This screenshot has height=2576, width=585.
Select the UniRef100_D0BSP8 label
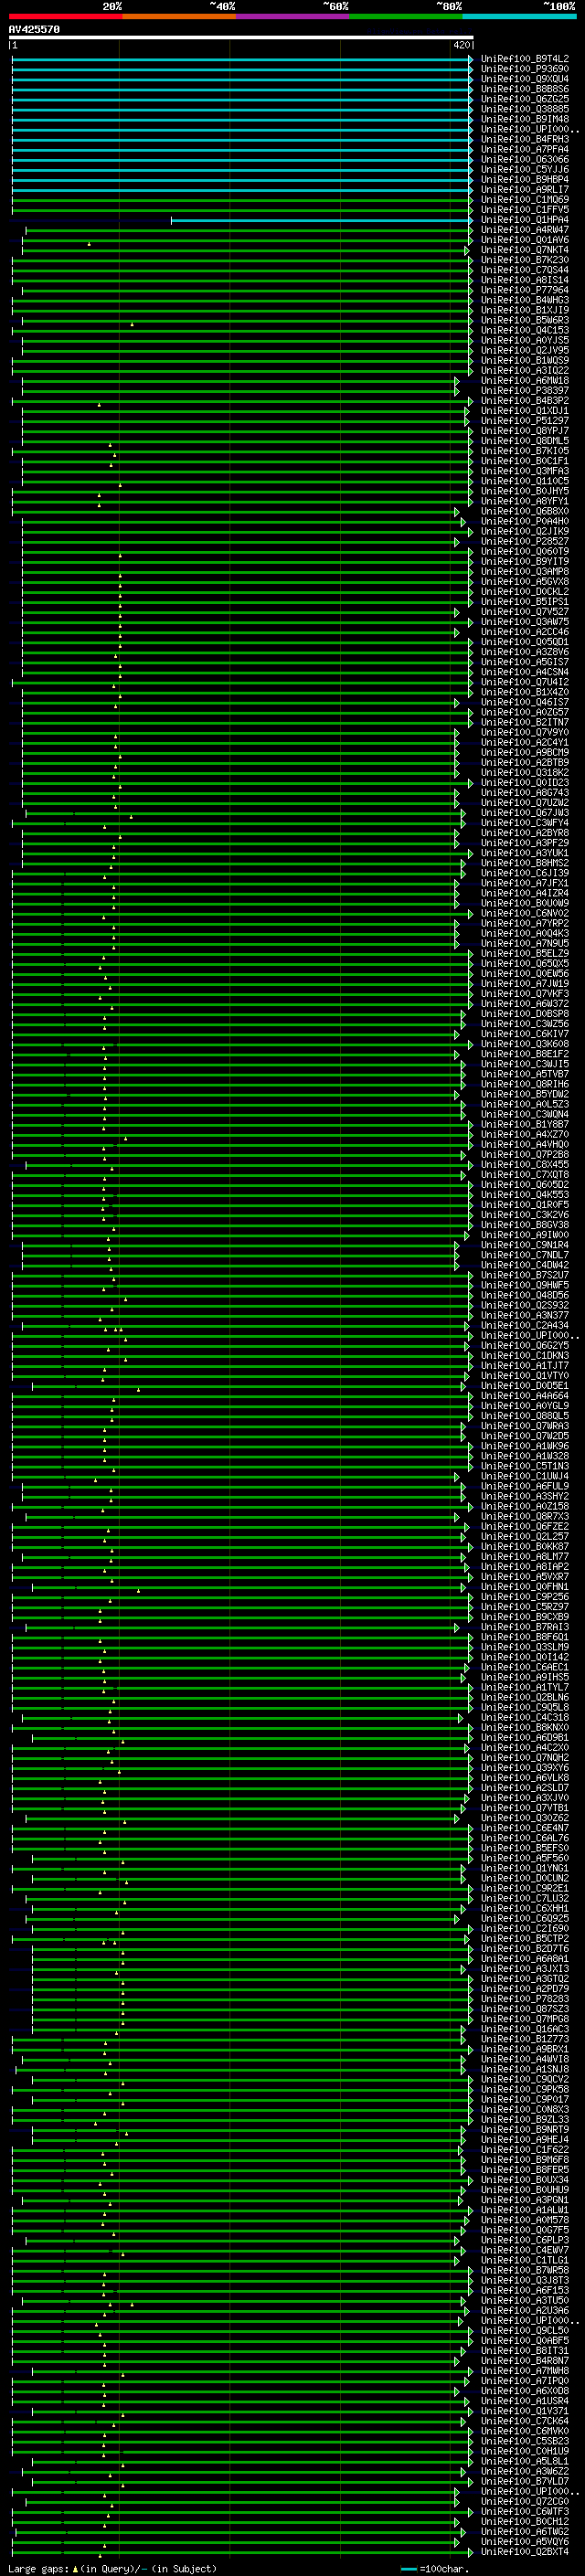(525, 1014)
